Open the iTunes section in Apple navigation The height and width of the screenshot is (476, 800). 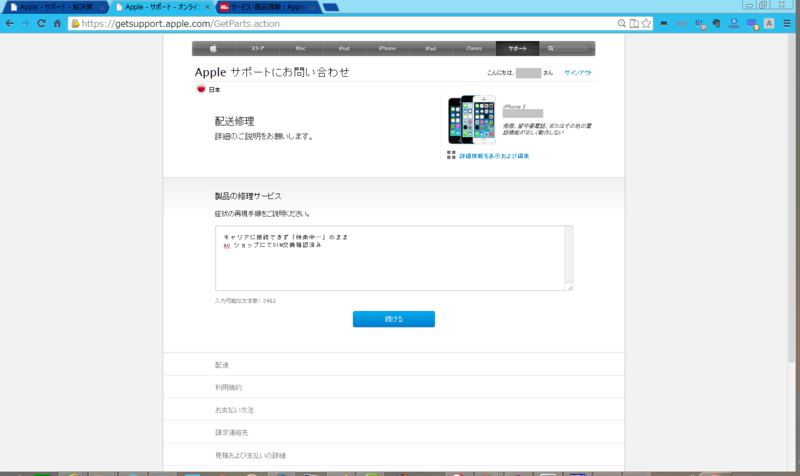pyautogui.click(x=474, y=48)
